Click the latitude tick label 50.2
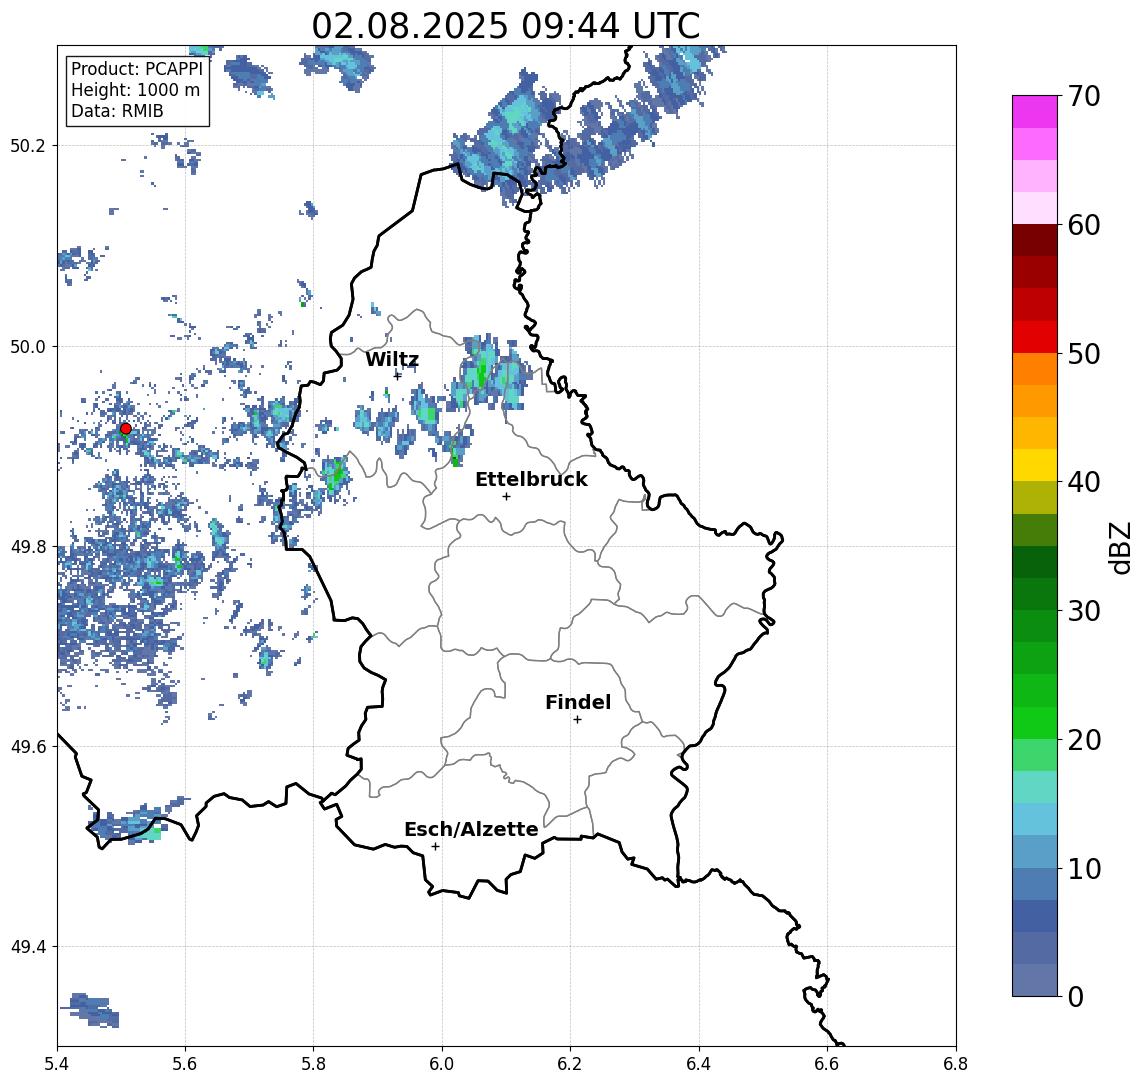 click(27, 145)
